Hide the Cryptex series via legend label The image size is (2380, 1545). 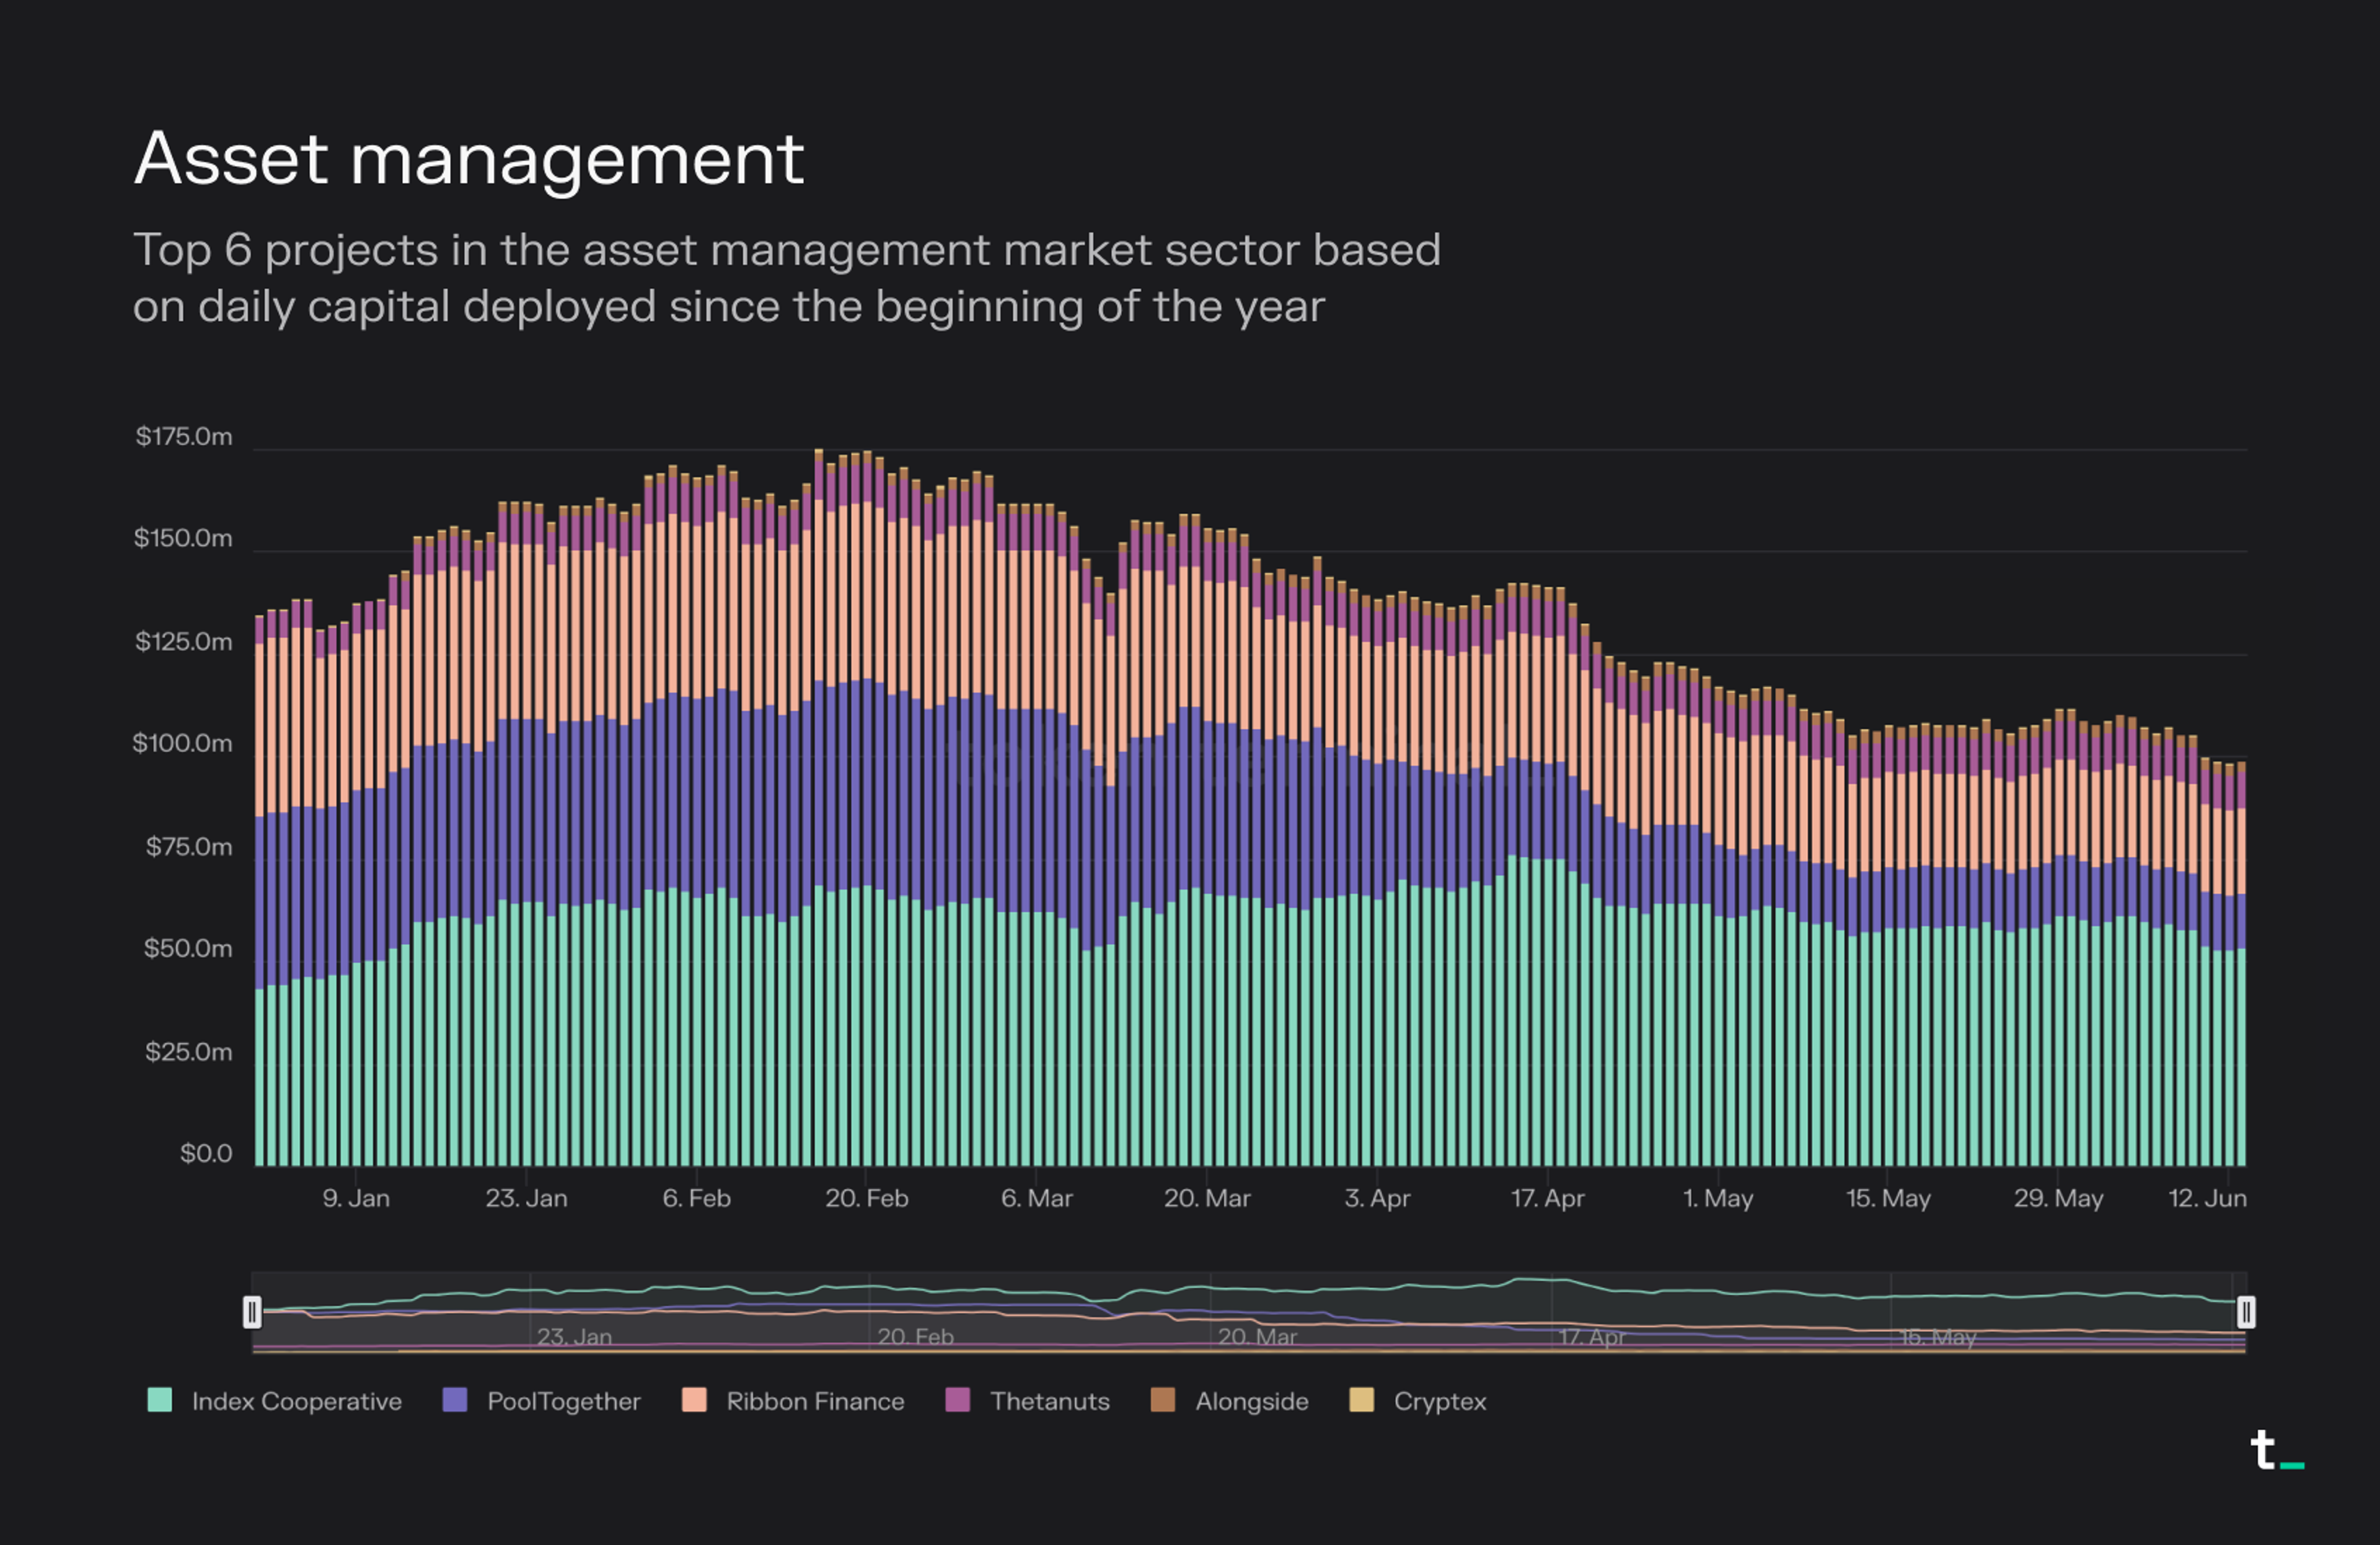click(1439, 1401)
